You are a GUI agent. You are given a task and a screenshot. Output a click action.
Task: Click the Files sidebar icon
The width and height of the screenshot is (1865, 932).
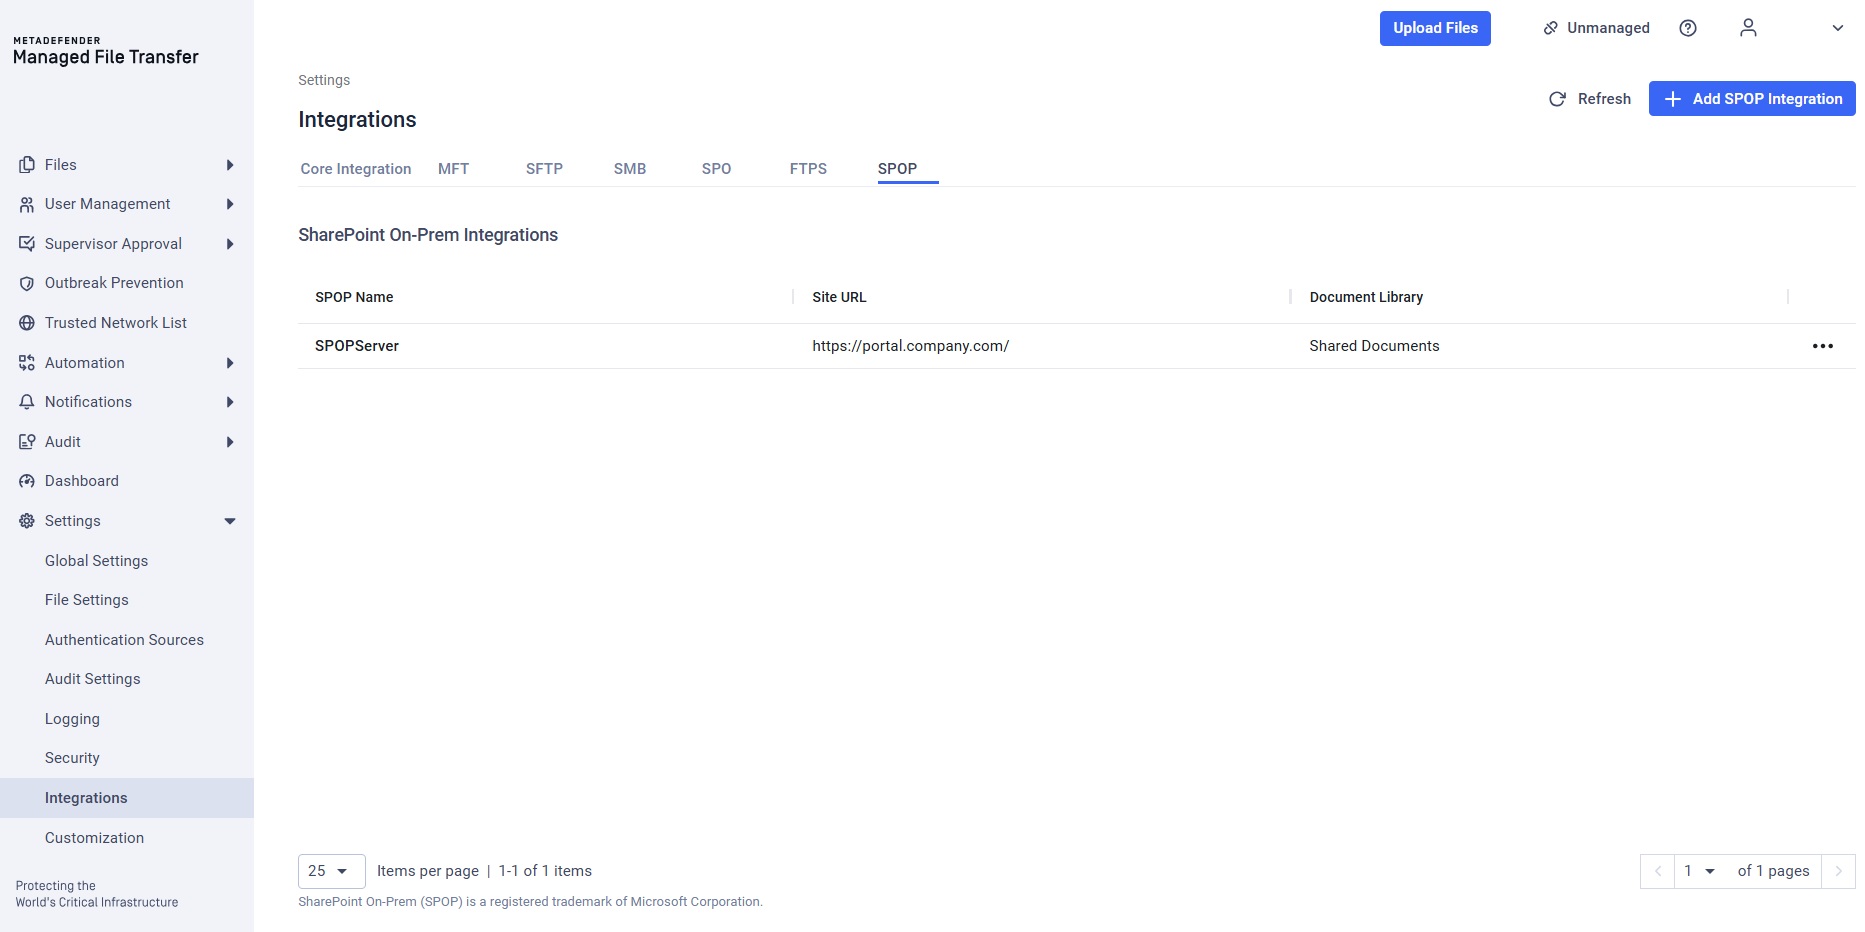(x=27, y=165)
